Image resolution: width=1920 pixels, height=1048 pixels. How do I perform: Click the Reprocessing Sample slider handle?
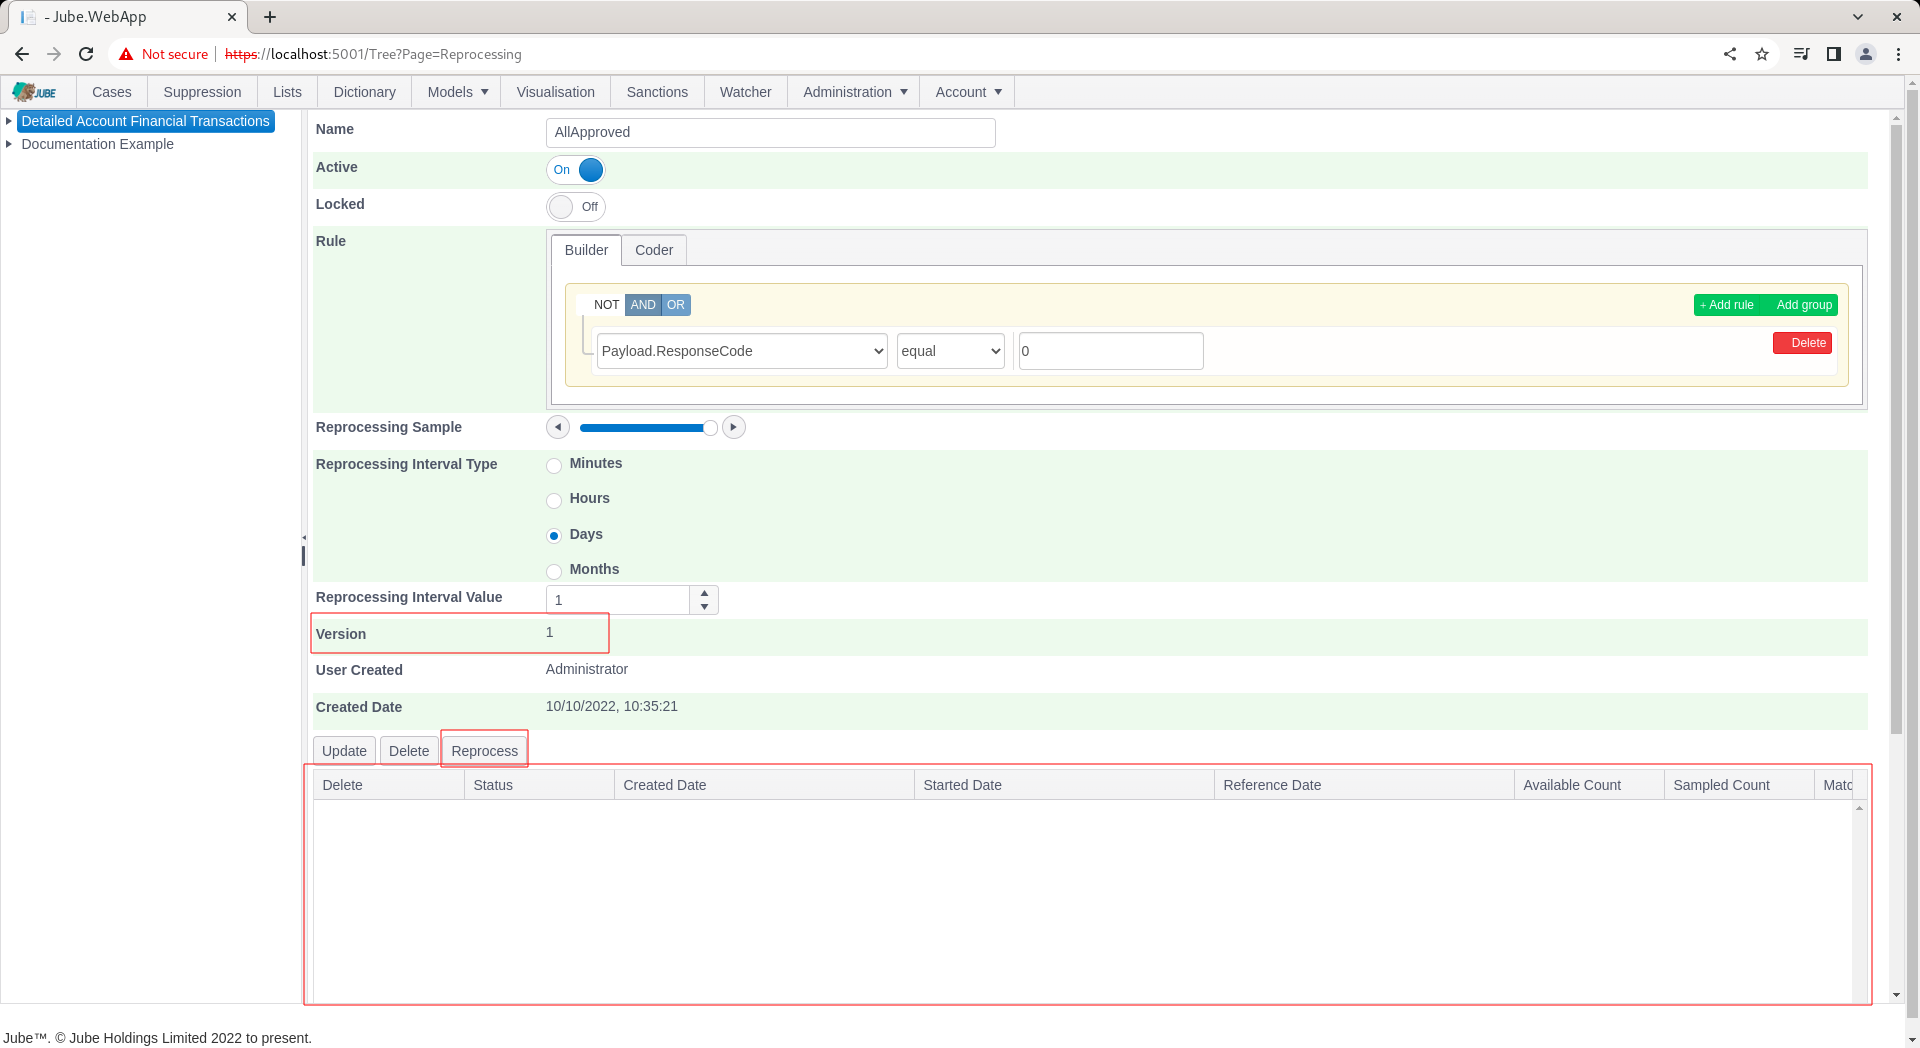tap(710, 428)
